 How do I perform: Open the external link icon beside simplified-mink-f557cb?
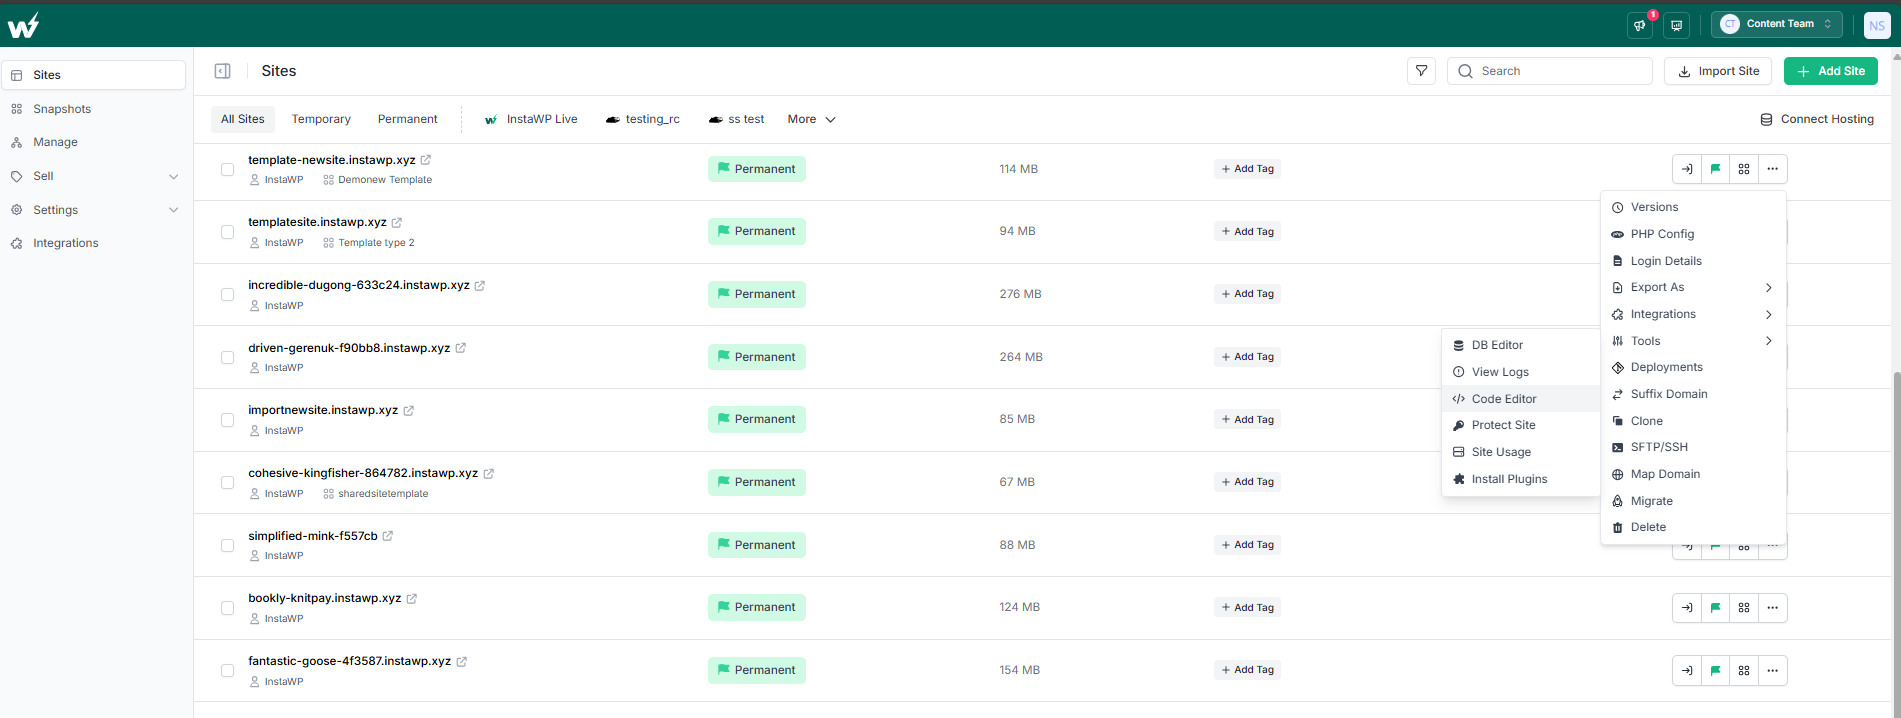388,536
